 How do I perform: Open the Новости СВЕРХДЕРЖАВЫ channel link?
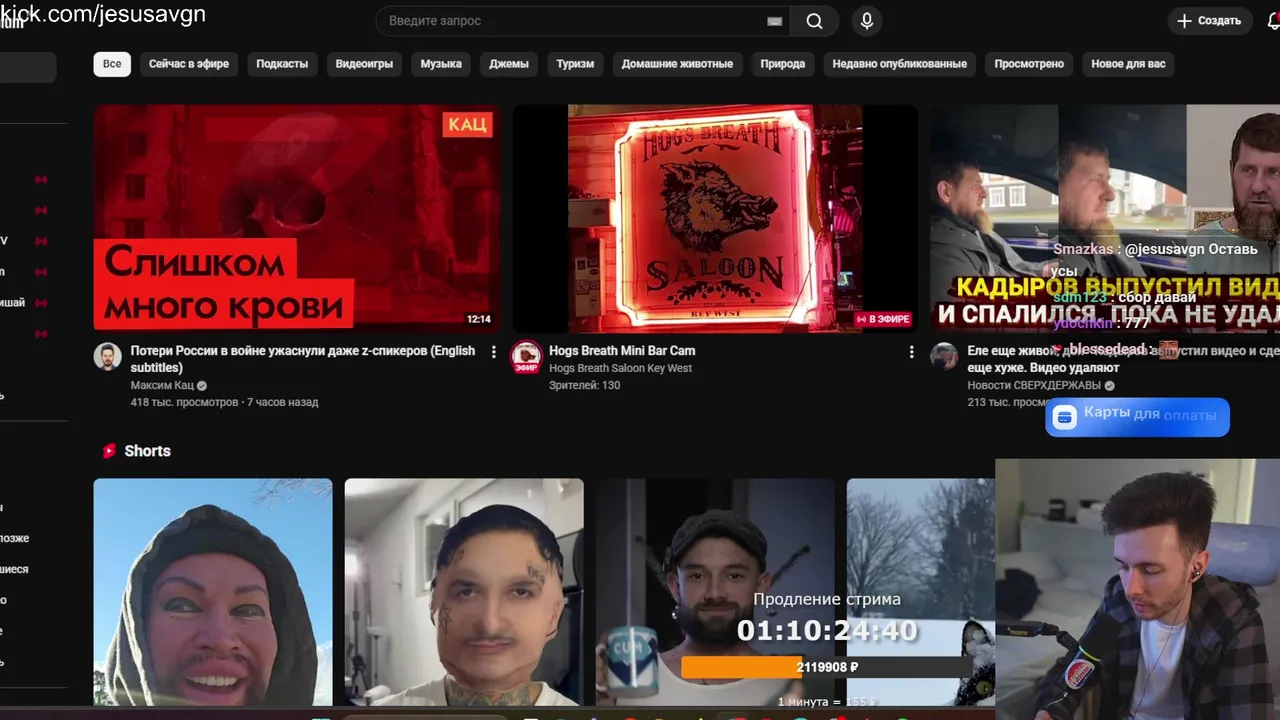click(1034, 385)
